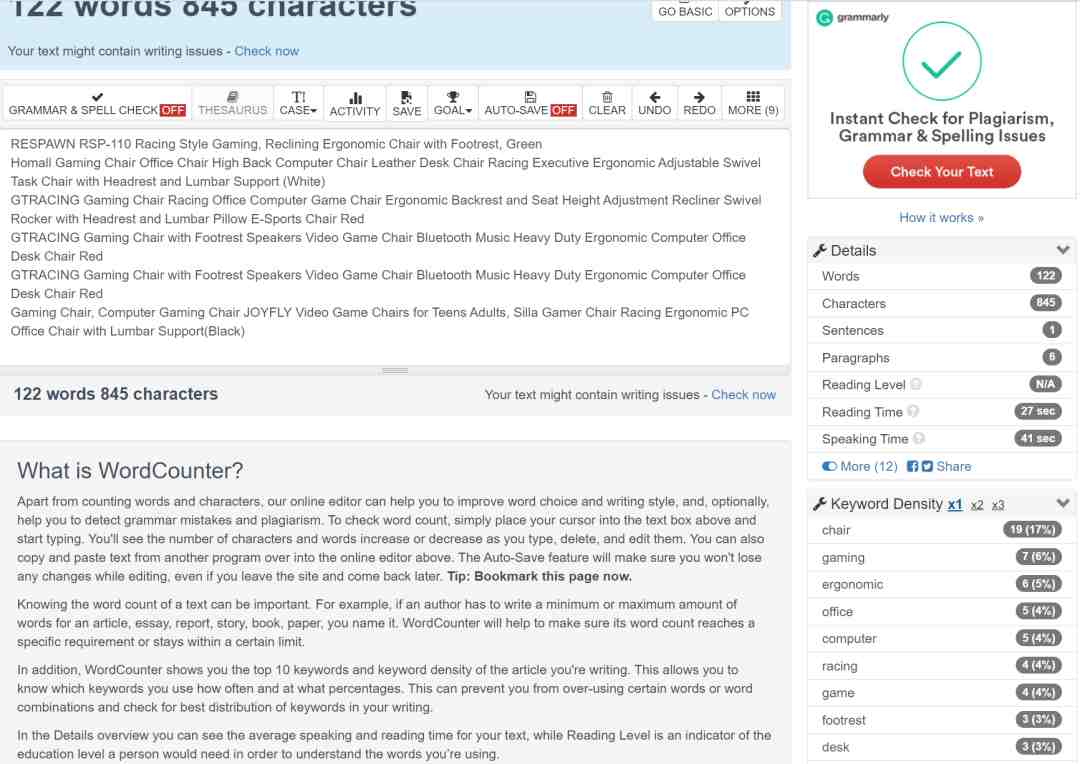Open the Activity chart tool
The image size is (1080, 764).
(x=355, y=103)
